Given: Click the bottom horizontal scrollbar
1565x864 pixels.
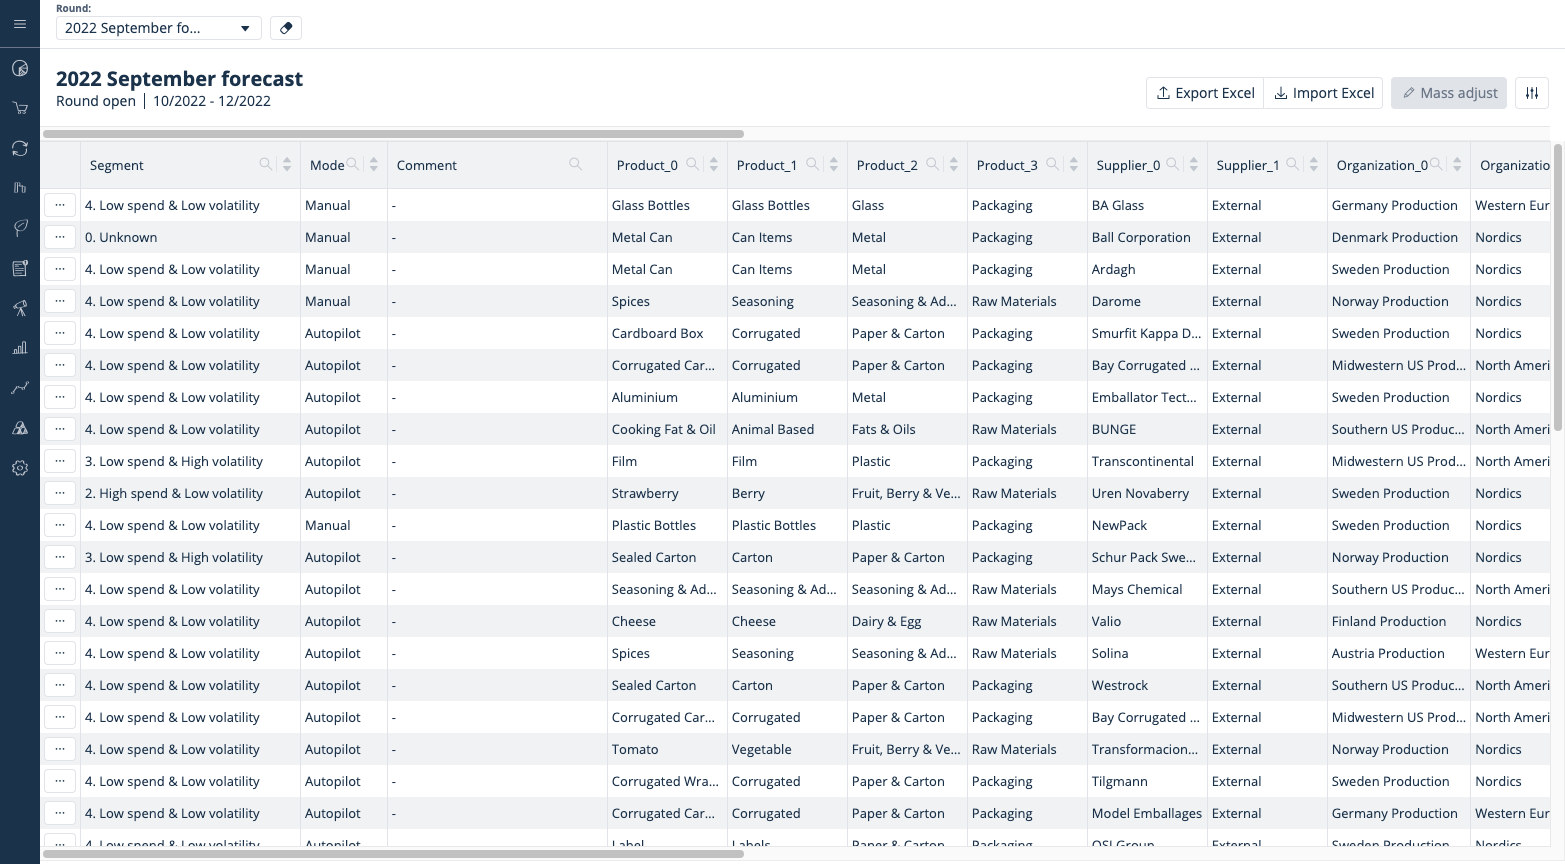Looking at the screenshot, I should coord(393,854).
